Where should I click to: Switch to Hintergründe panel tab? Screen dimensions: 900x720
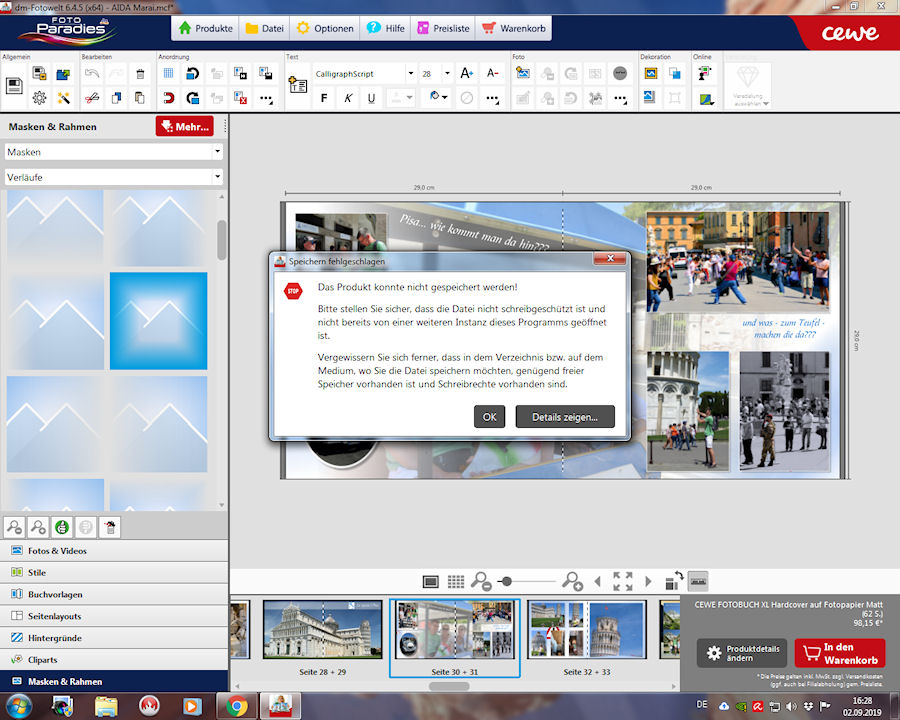point(55,637)
